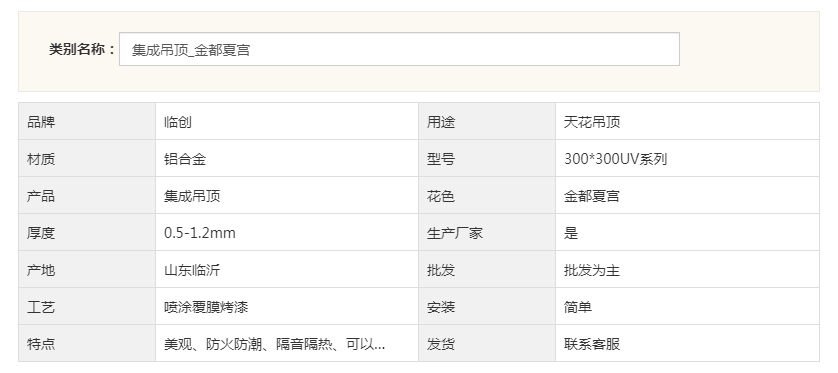Click the 铝合金 material value
Image resolution: width=838 pixels, height=373 pixels.
click(185, 159)
